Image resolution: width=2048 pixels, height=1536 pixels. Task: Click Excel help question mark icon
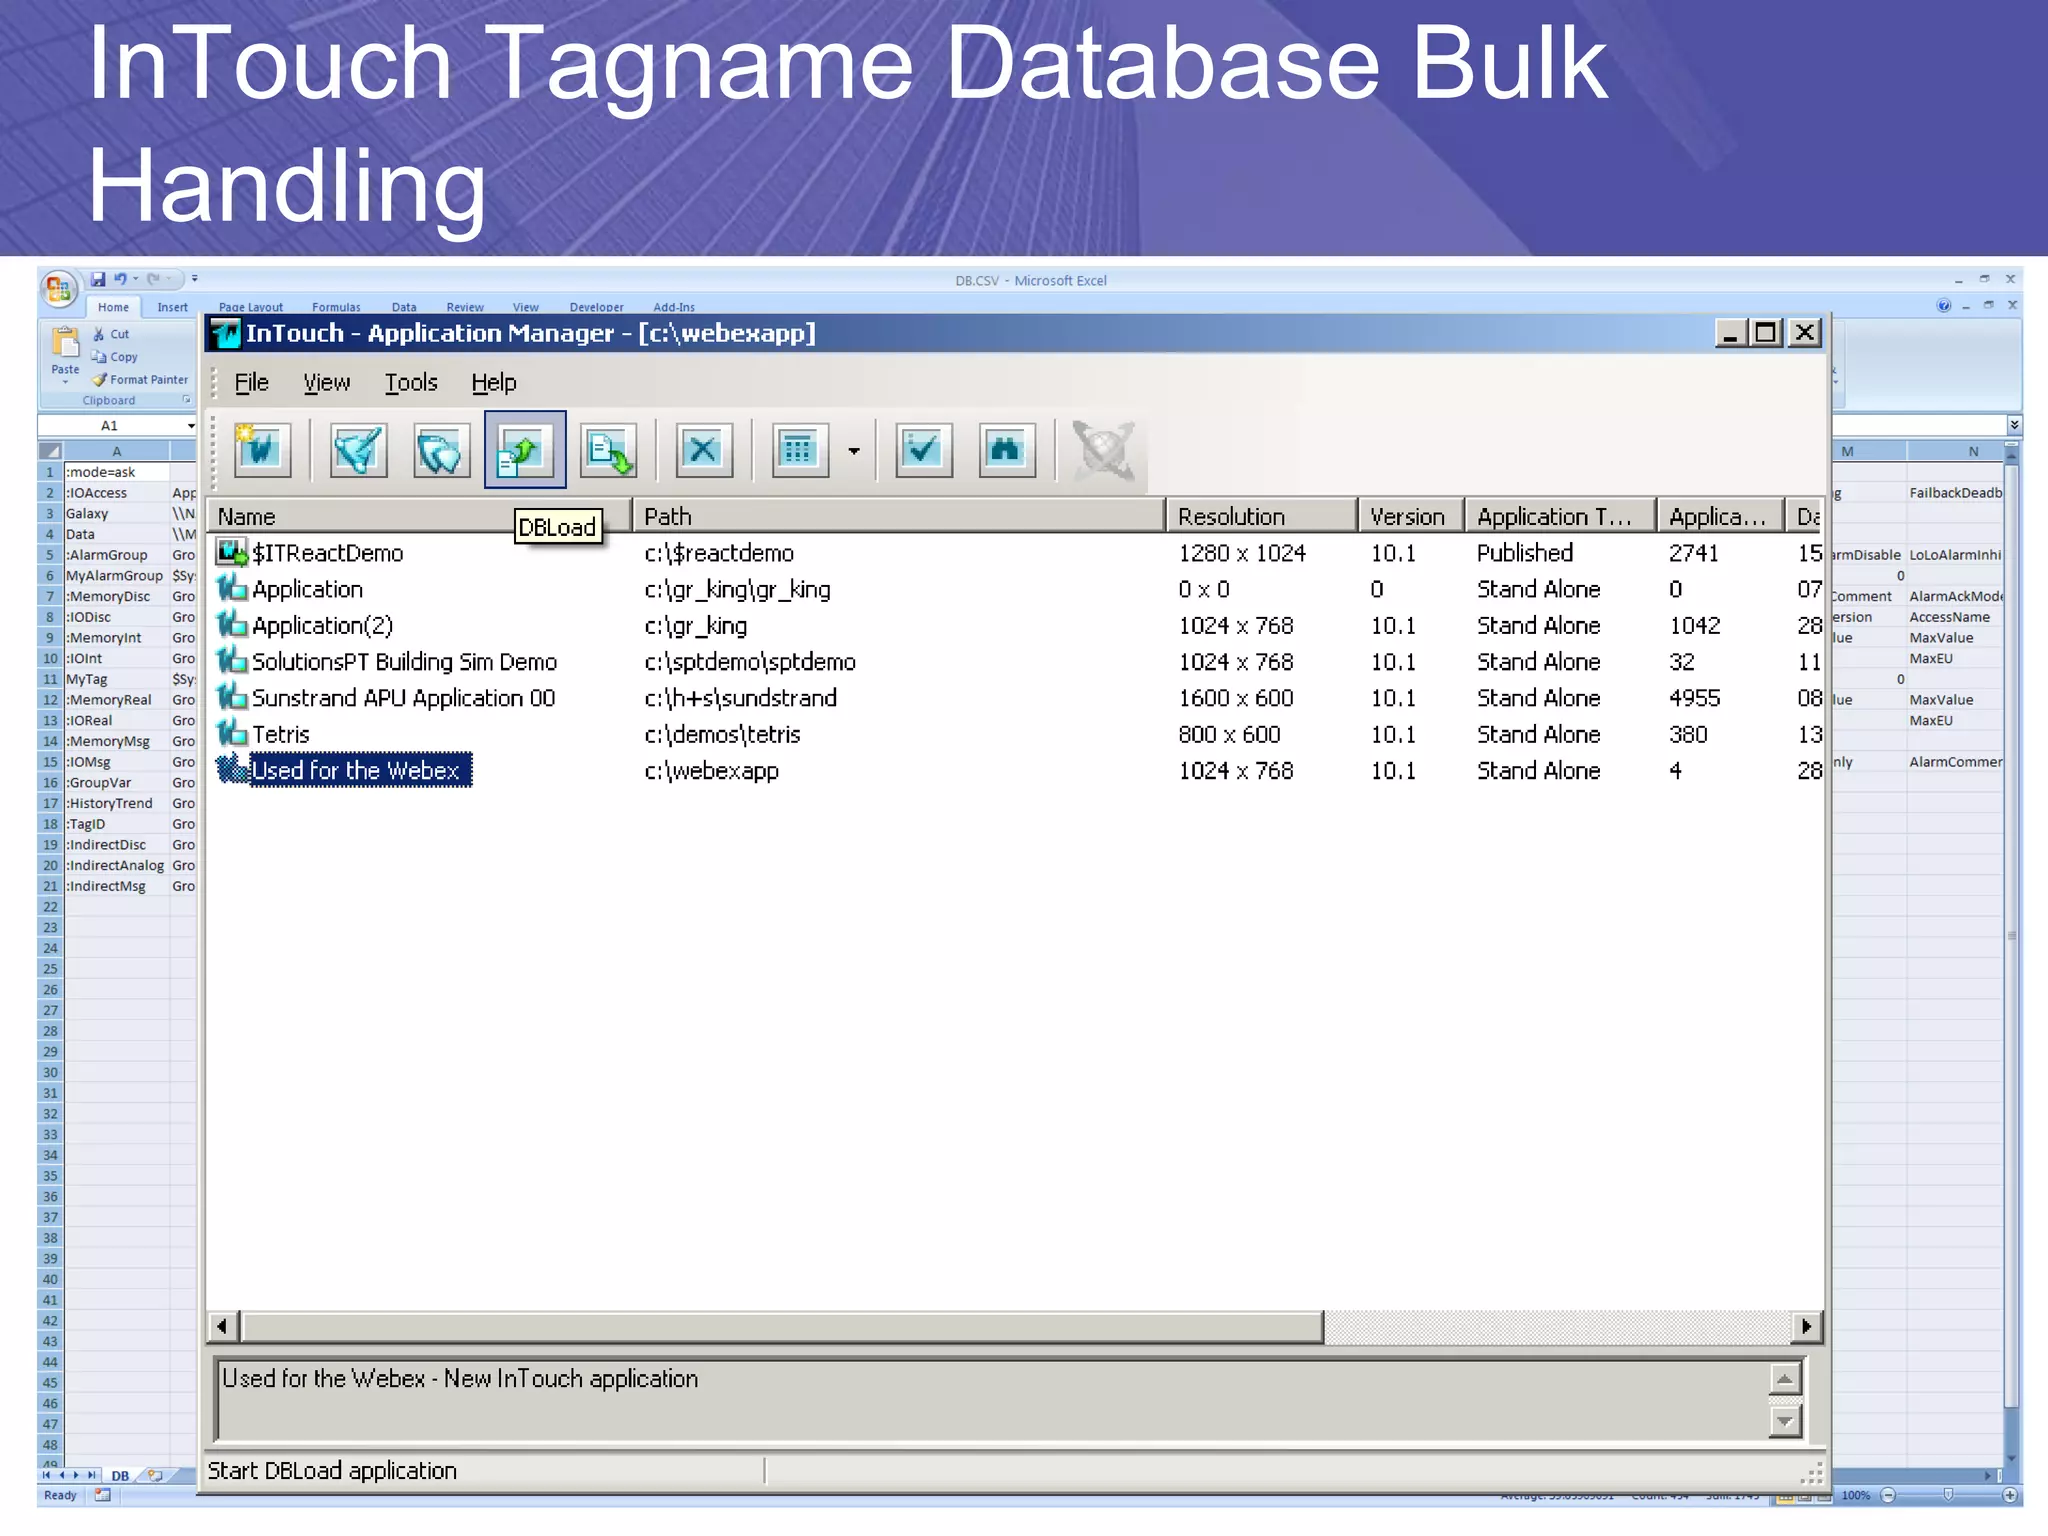coord(1944,305)
